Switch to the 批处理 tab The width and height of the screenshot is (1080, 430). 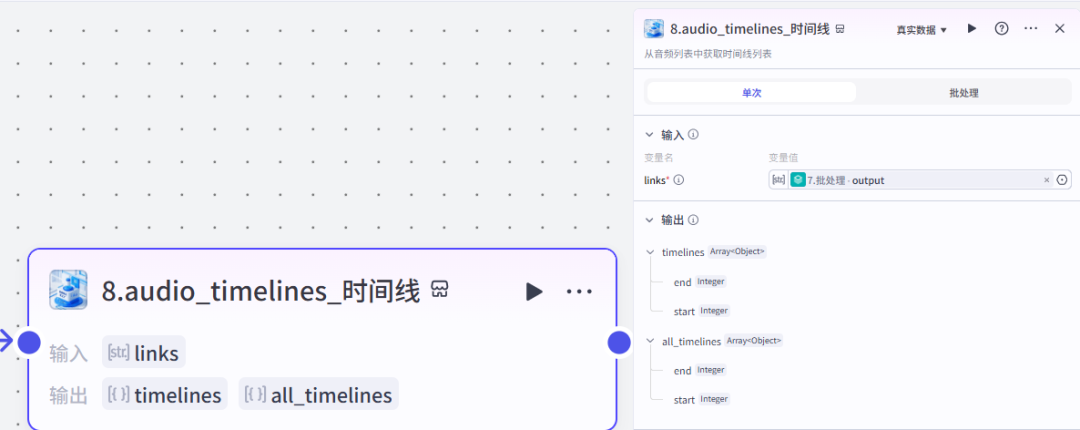pyautogui.click(x=964, y=92)
